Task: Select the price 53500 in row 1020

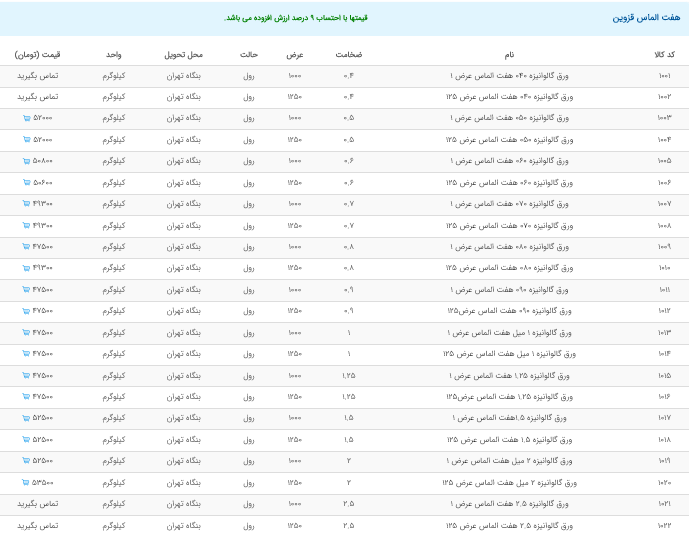Action: 43,483
